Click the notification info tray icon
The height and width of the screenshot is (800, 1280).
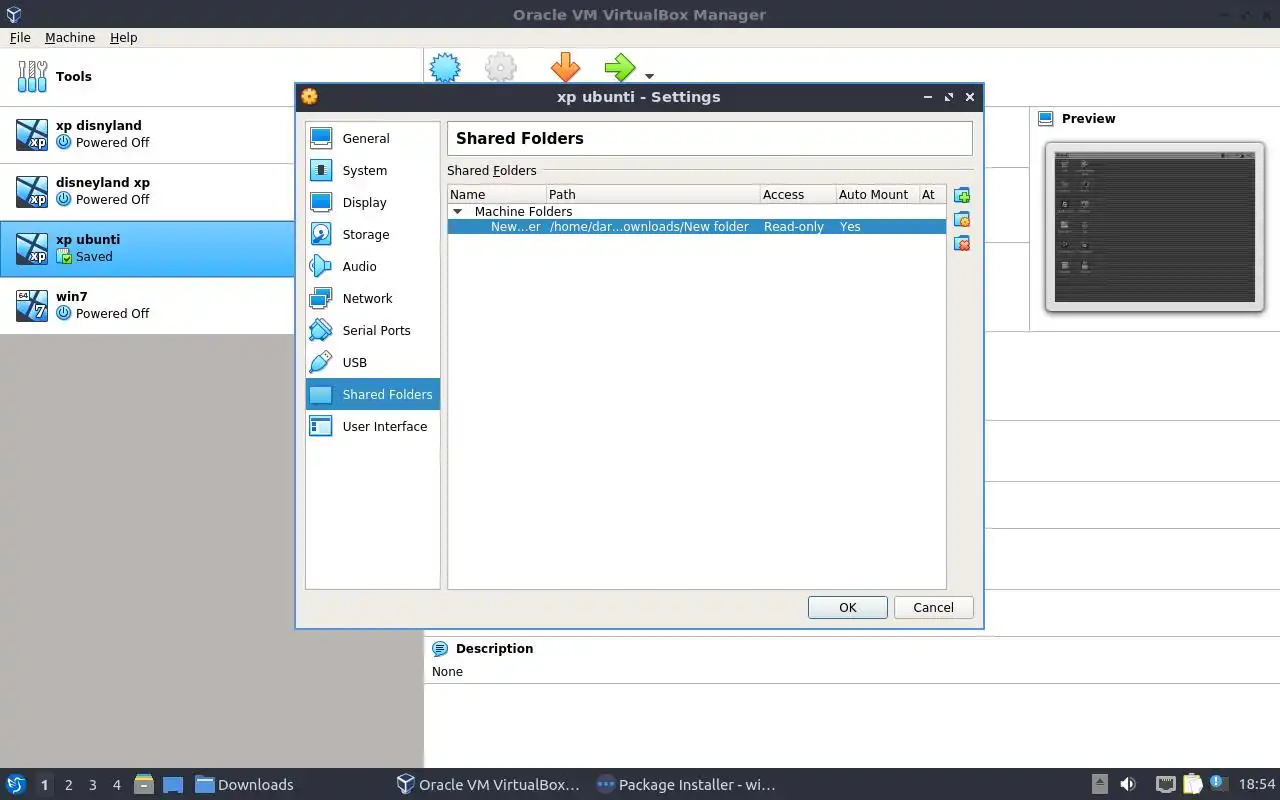click(x=1217, y=782)
